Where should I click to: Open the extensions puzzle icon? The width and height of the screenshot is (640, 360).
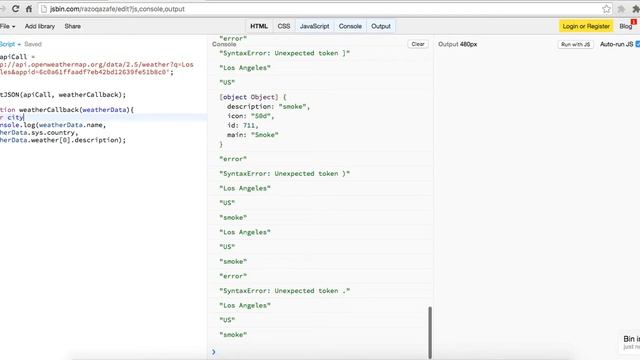click(x=635, y=9)
